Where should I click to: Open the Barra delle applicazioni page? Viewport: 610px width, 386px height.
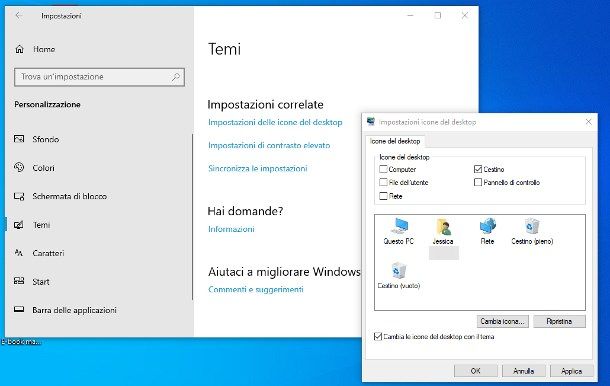[74, 310]
